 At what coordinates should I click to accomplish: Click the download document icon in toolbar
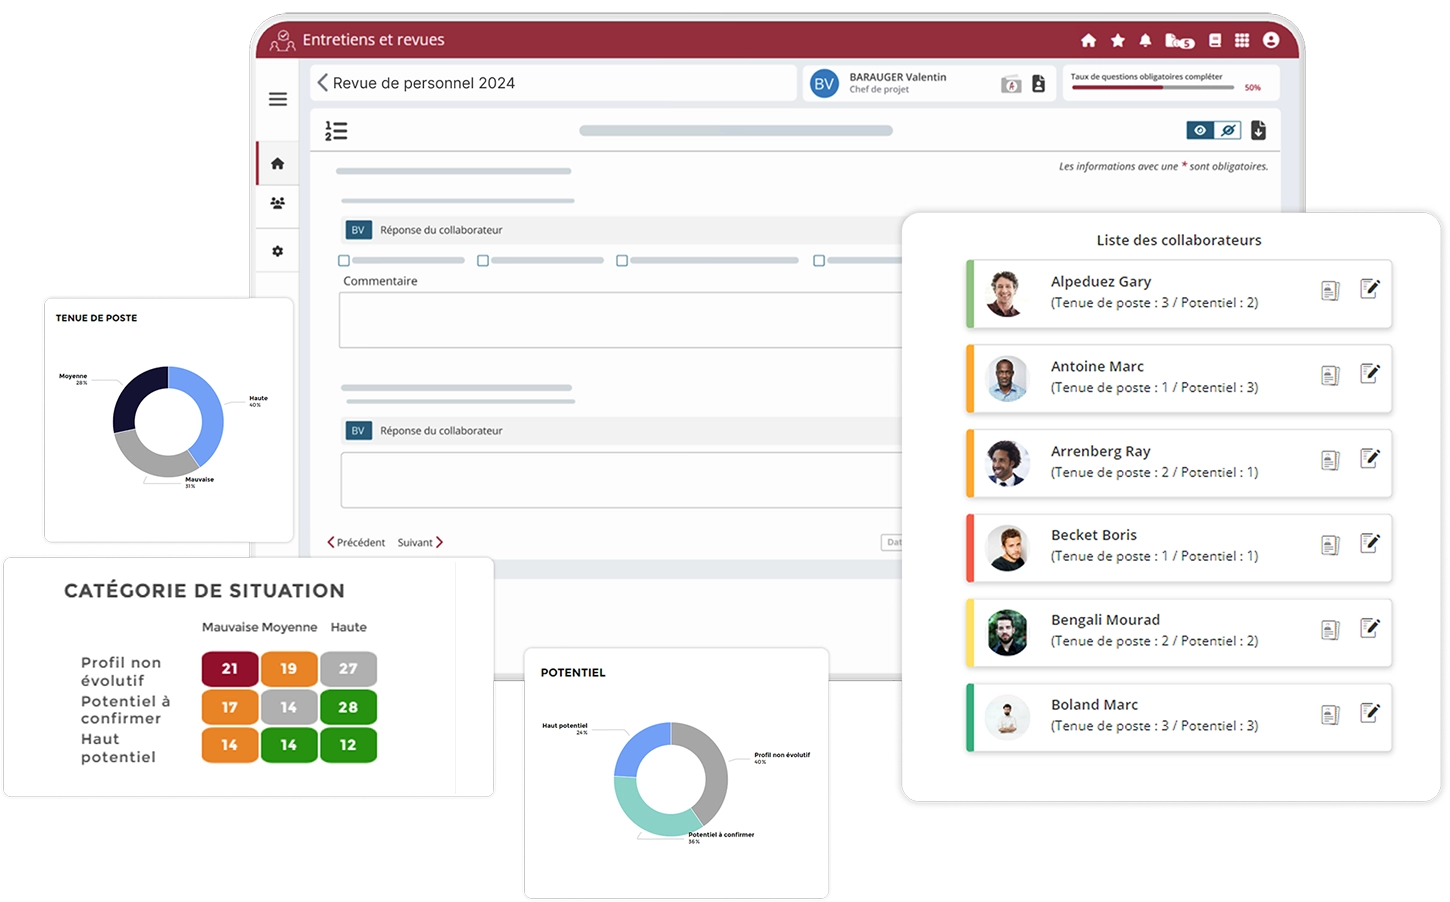coord(1258,131)
